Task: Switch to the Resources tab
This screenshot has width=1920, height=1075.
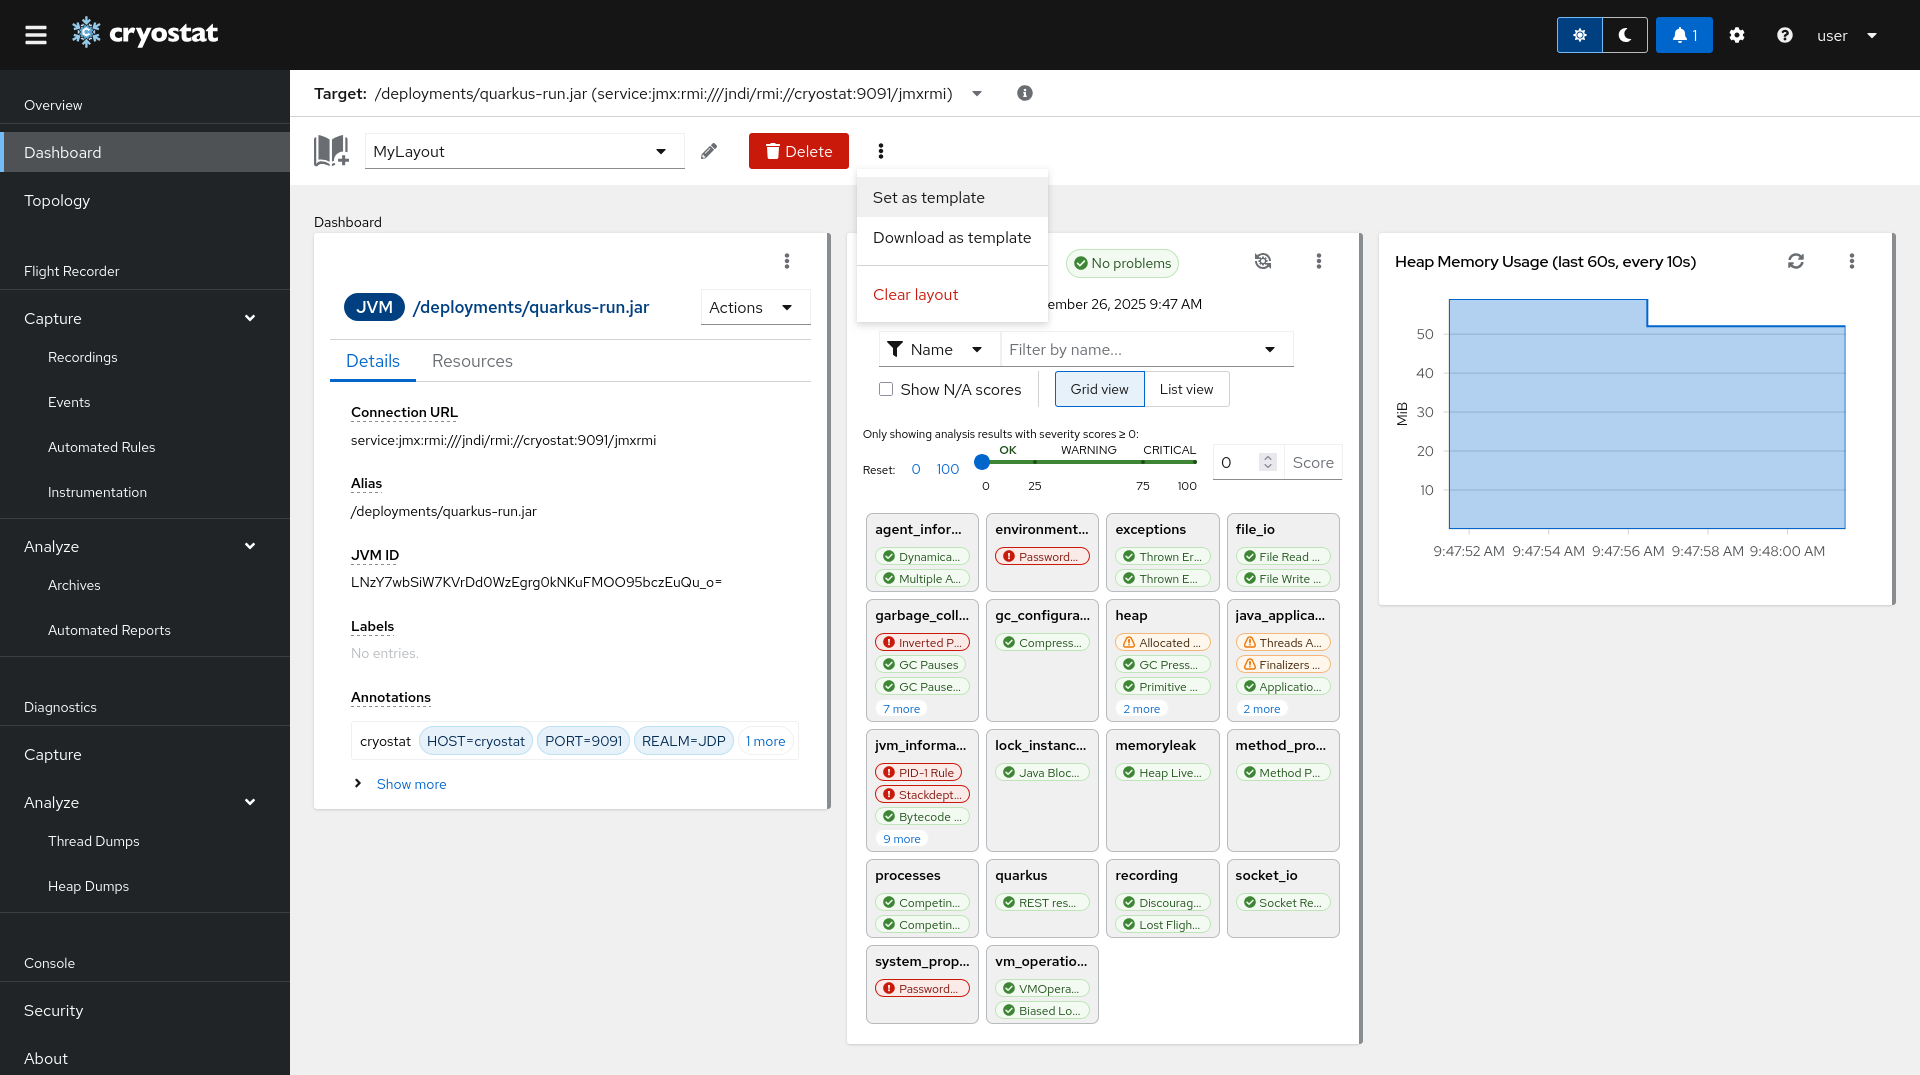Action: (x=472, y=361)
